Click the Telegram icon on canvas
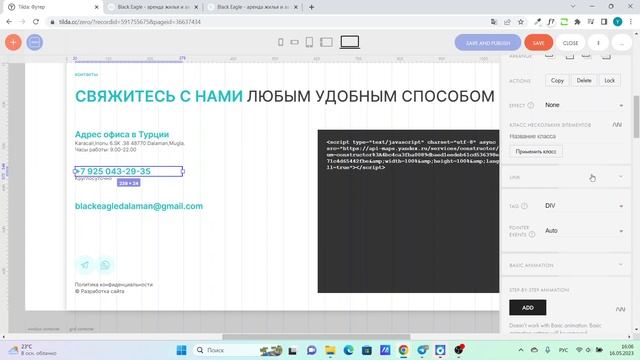 point(84,265)
